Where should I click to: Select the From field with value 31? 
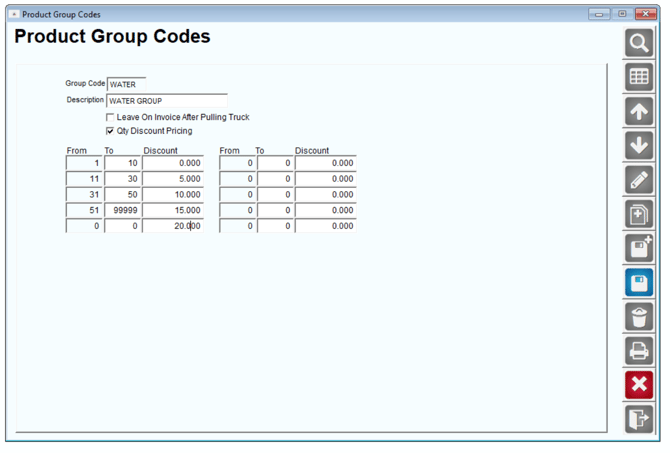pyautogui.click(x=84, y=194)
